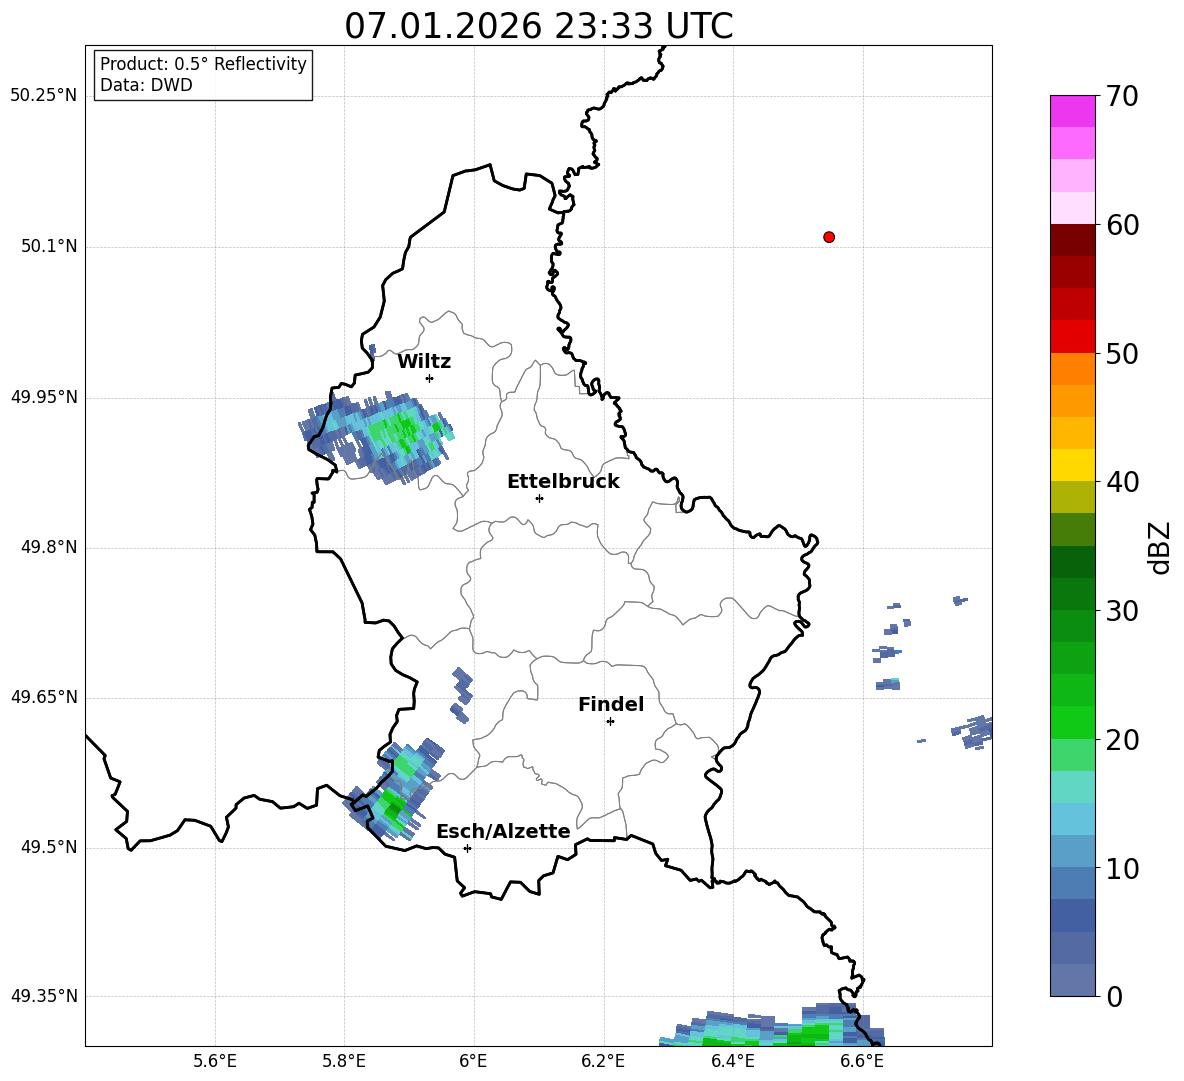Click the 6.6°E longitude label
This screenshot has height=1081, width=1184.
[862, 1061]
